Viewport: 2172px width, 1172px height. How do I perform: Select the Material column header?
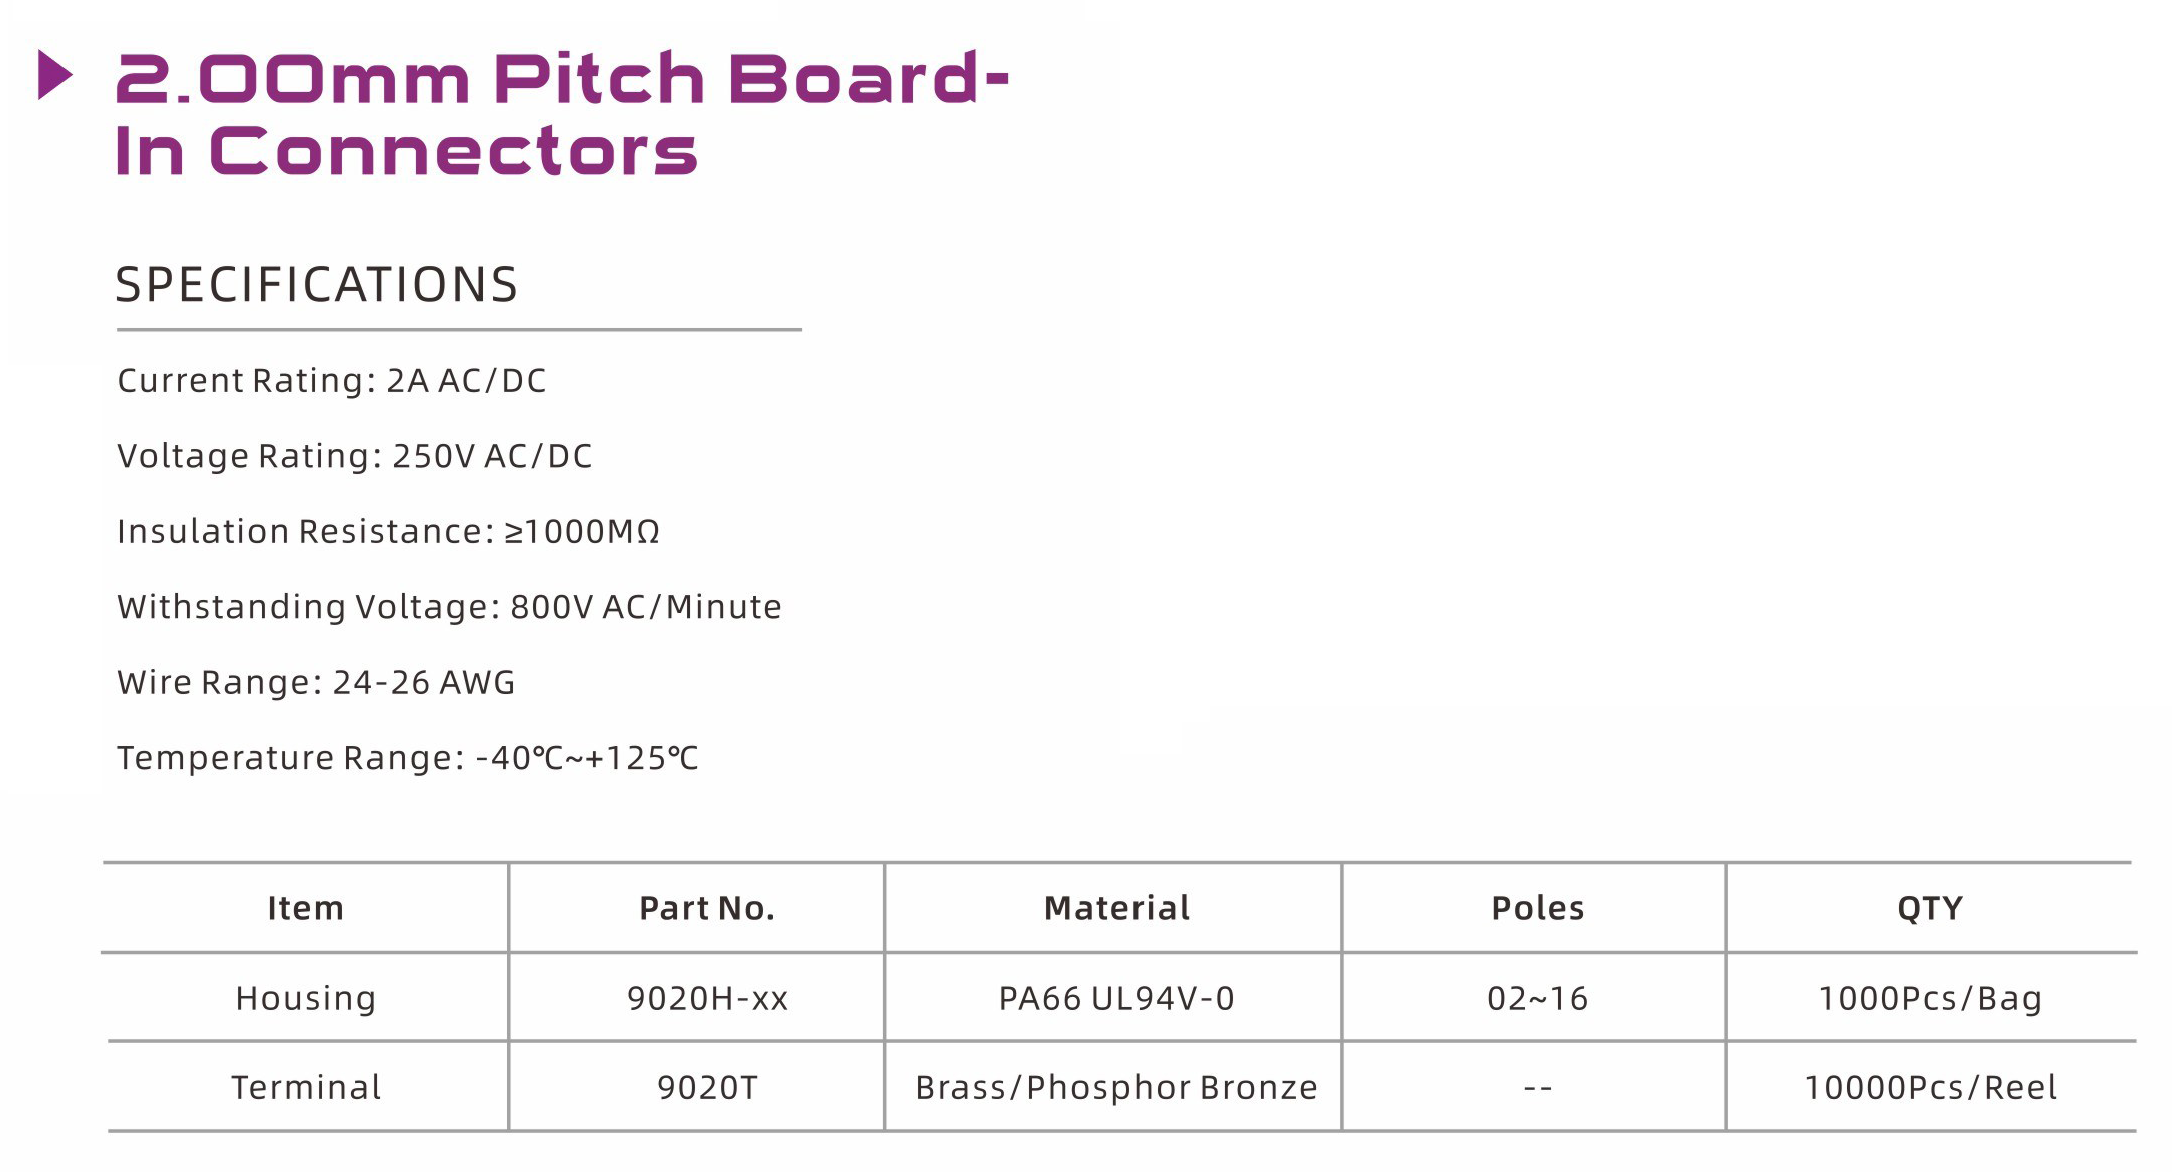pos(1117,908)
